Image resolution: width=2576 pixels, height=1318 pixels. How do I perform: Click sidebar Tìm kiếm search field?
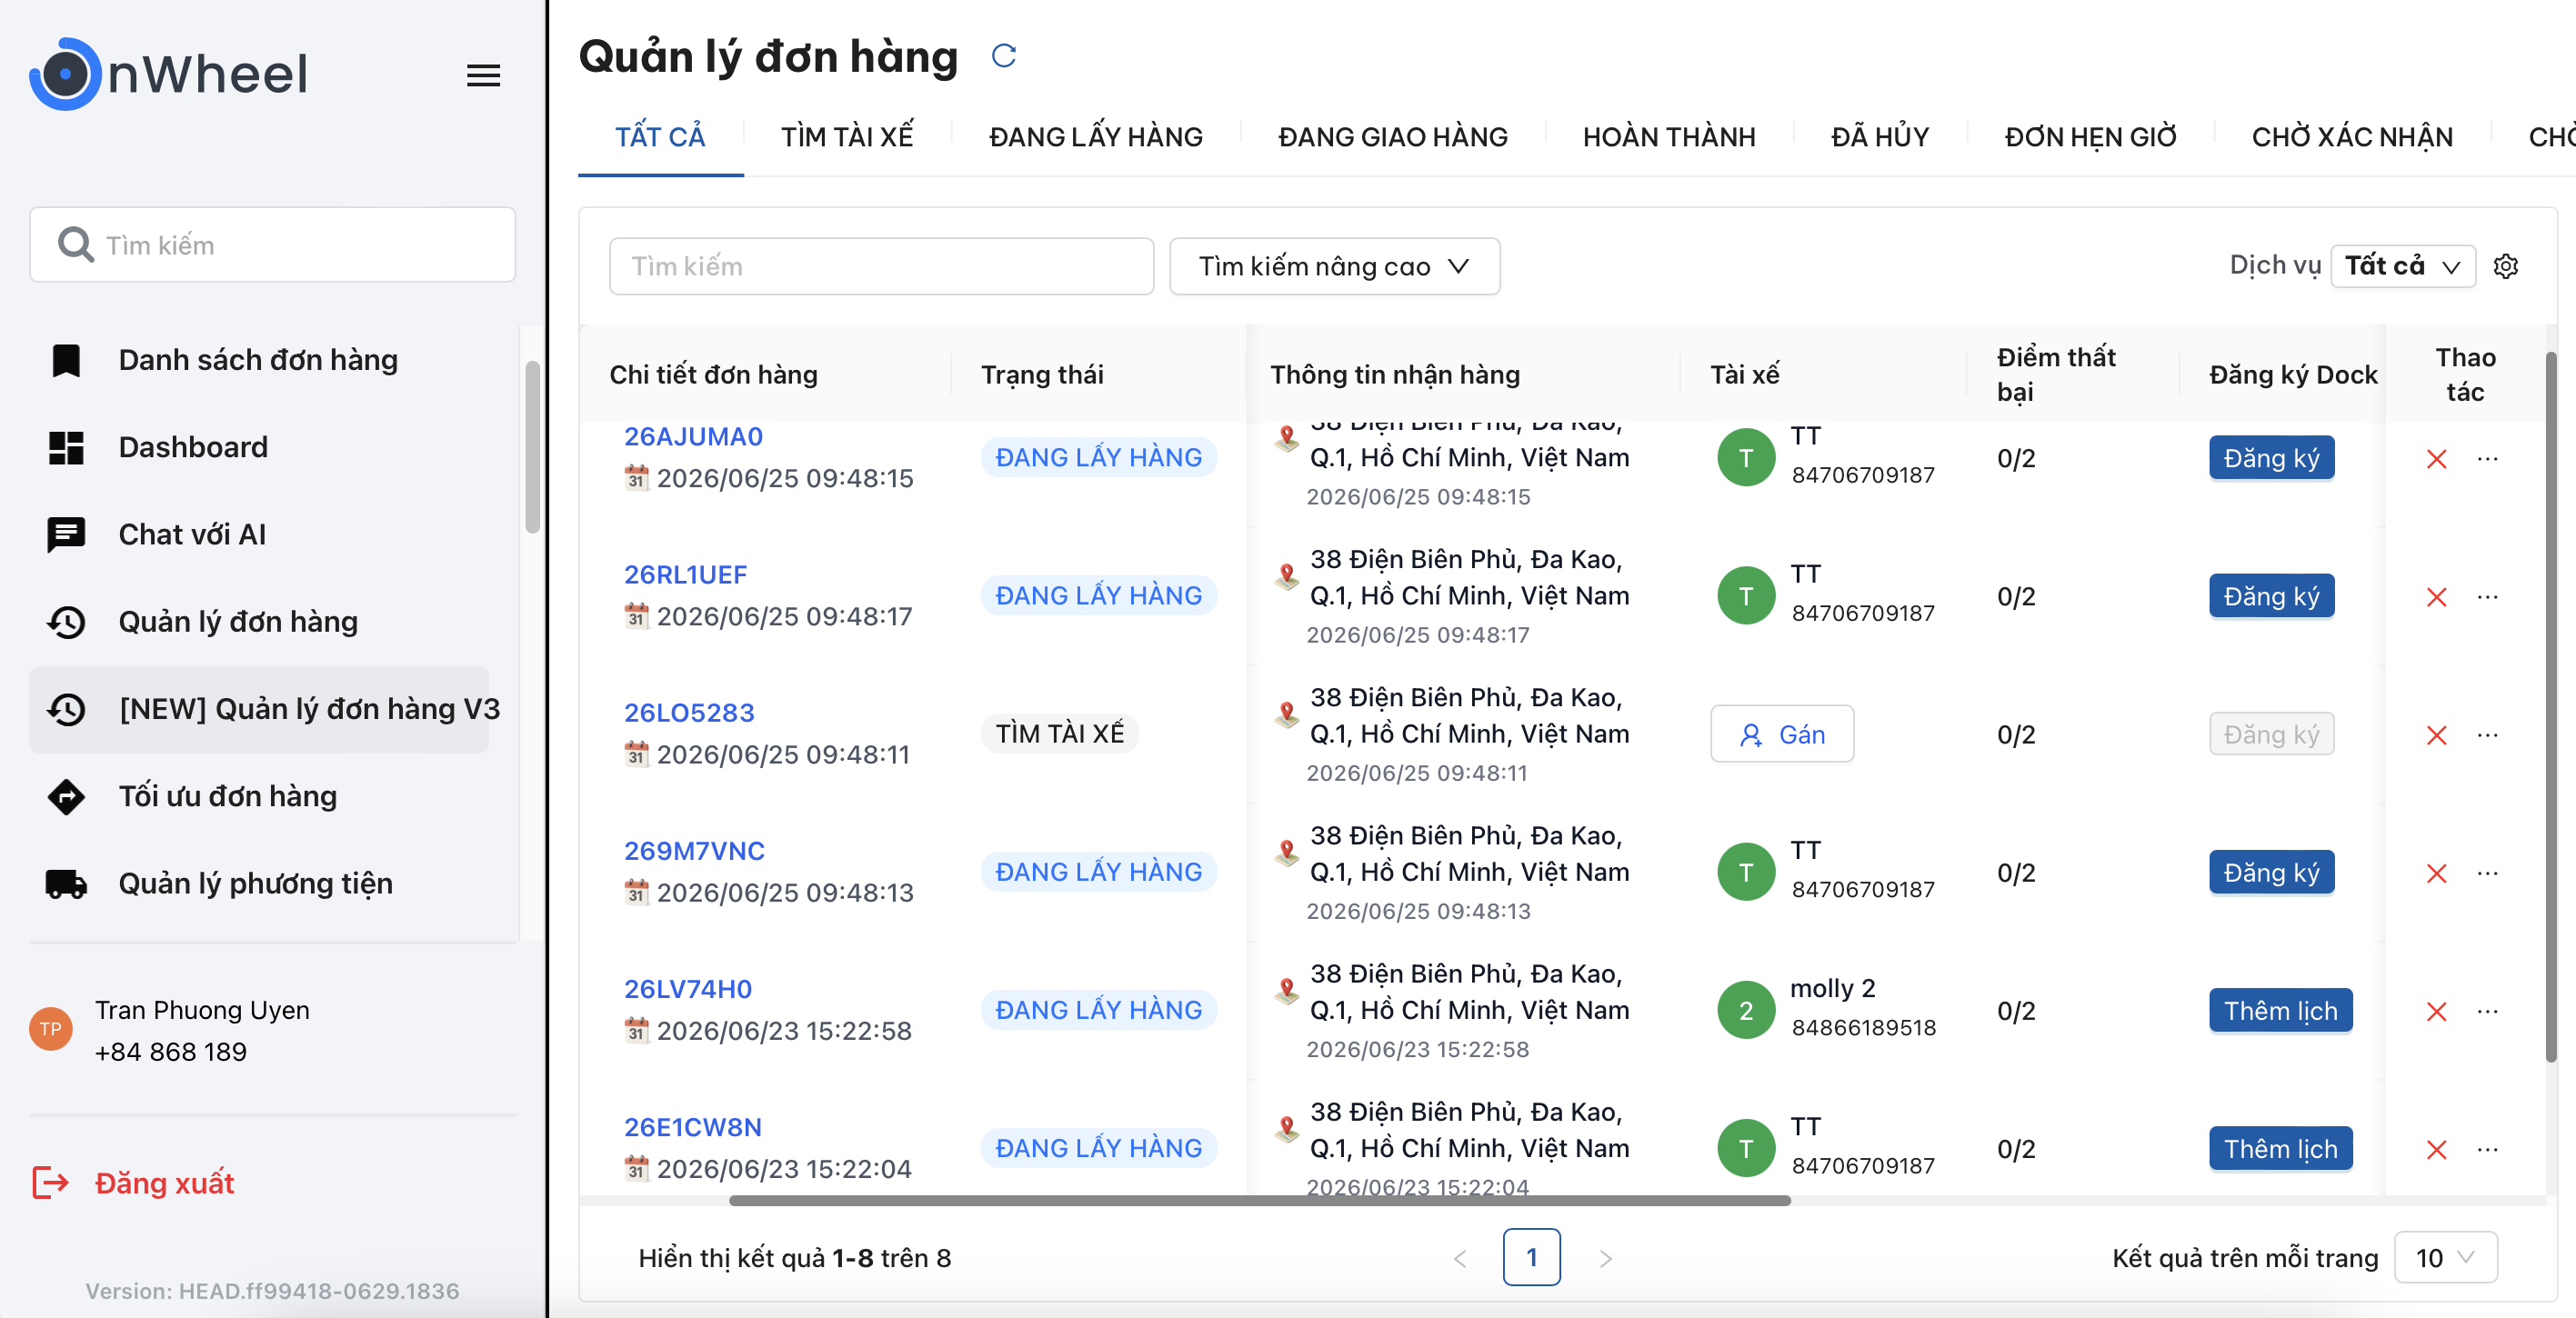(272, 245)
